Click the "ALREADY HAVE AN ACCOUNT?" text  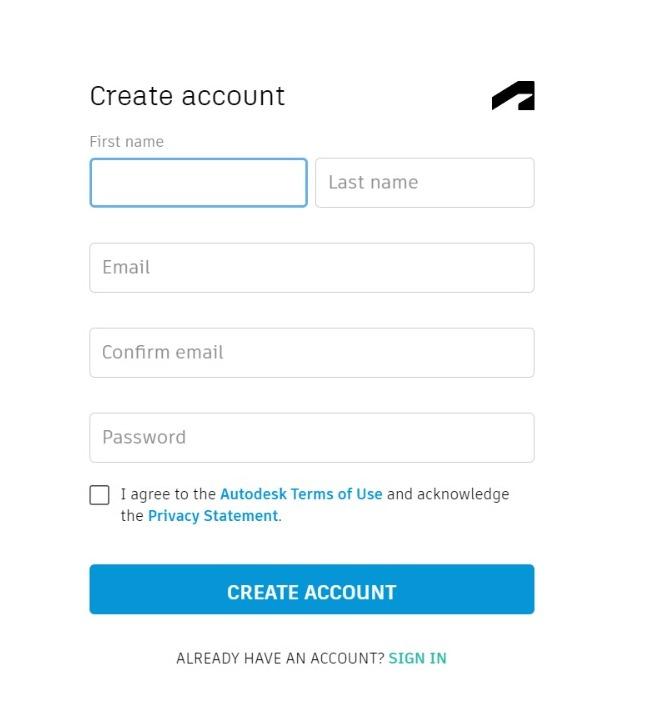click(x=280, y=658)
